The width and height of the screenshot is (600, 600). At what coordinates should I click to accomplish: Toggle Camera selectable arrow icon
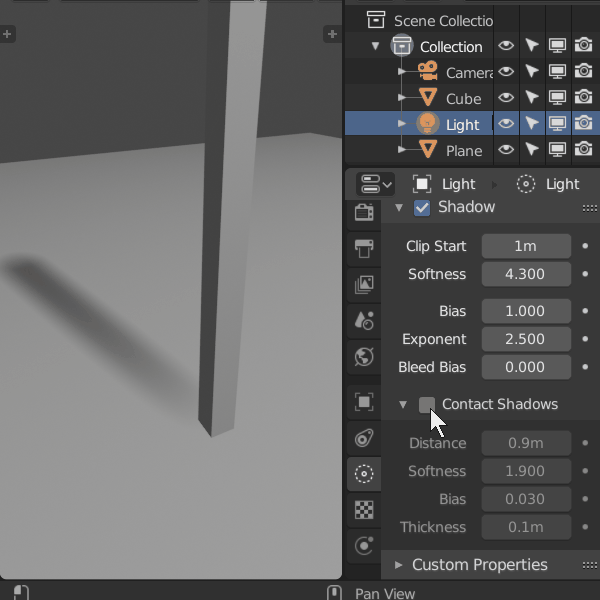click(532, 71)
